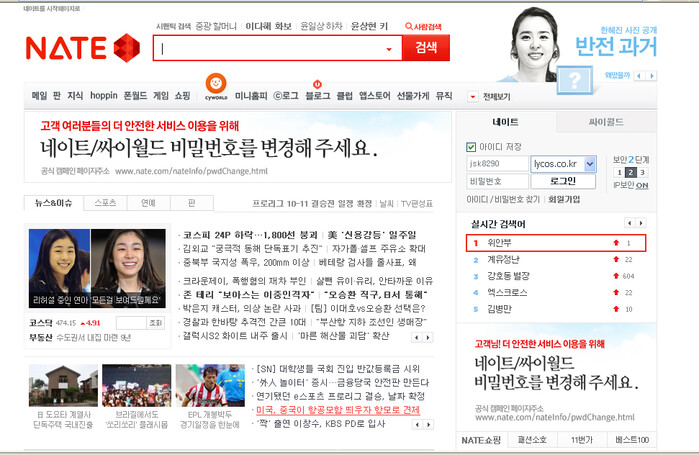This screenshot has height=455, width=699.
Task: Open the red underlined 미국, 중국이 headline
Action: (x=338, y=410)
